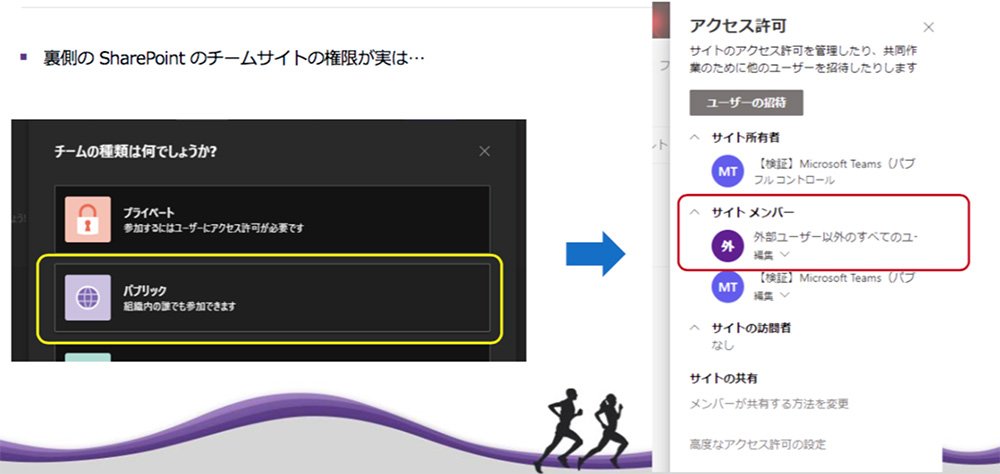Image resolution: width=1000 pixels, height=474 pixels.
Task: Click MT avatar in サイト所有者 section
Action: pyautogui.click(x=728, y=171)
